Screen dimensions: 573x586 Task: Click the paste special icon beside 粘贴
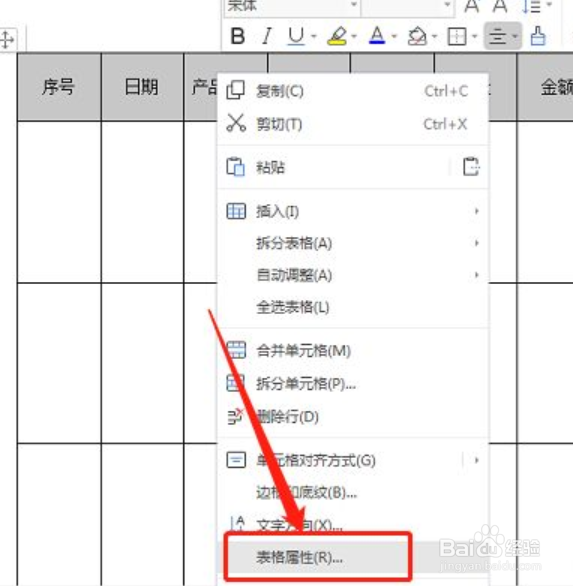coord(471,167)
